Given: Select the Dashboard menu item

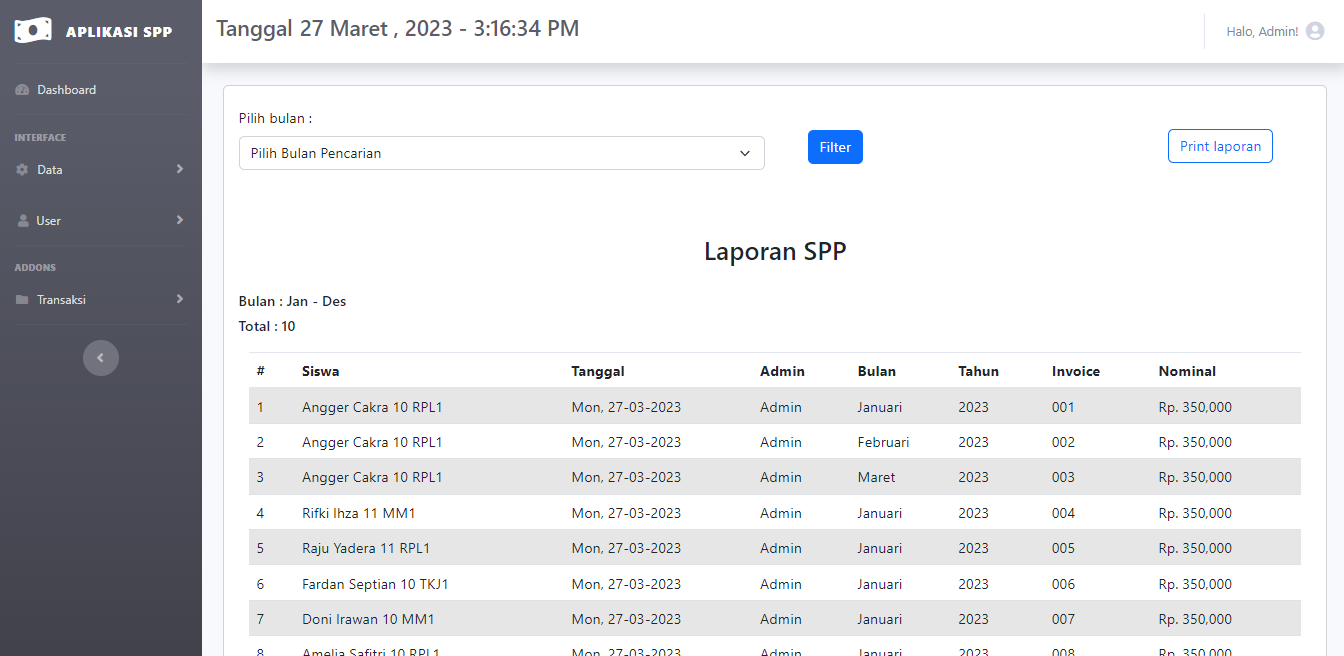Looking at the screenshot, I should 65,89.
